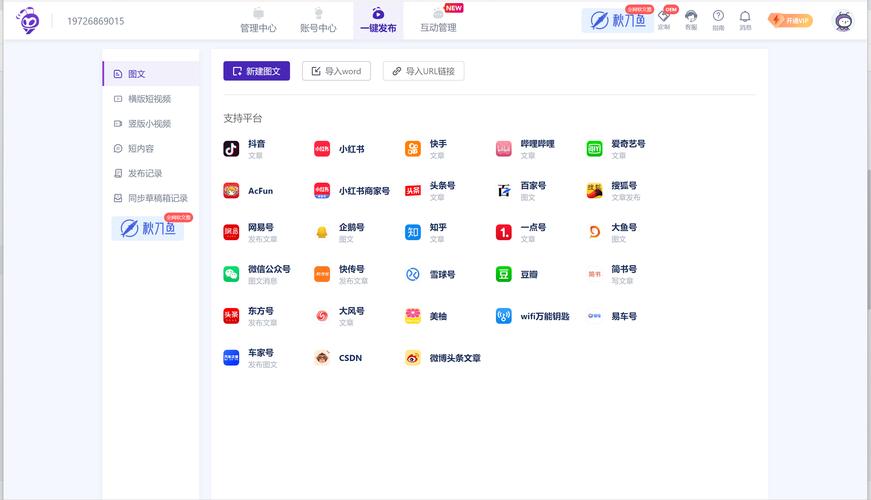The width and height of the screenshot is (871, 500).
Task: Open the 互动管理 tab
Action: tap(438, 21)
